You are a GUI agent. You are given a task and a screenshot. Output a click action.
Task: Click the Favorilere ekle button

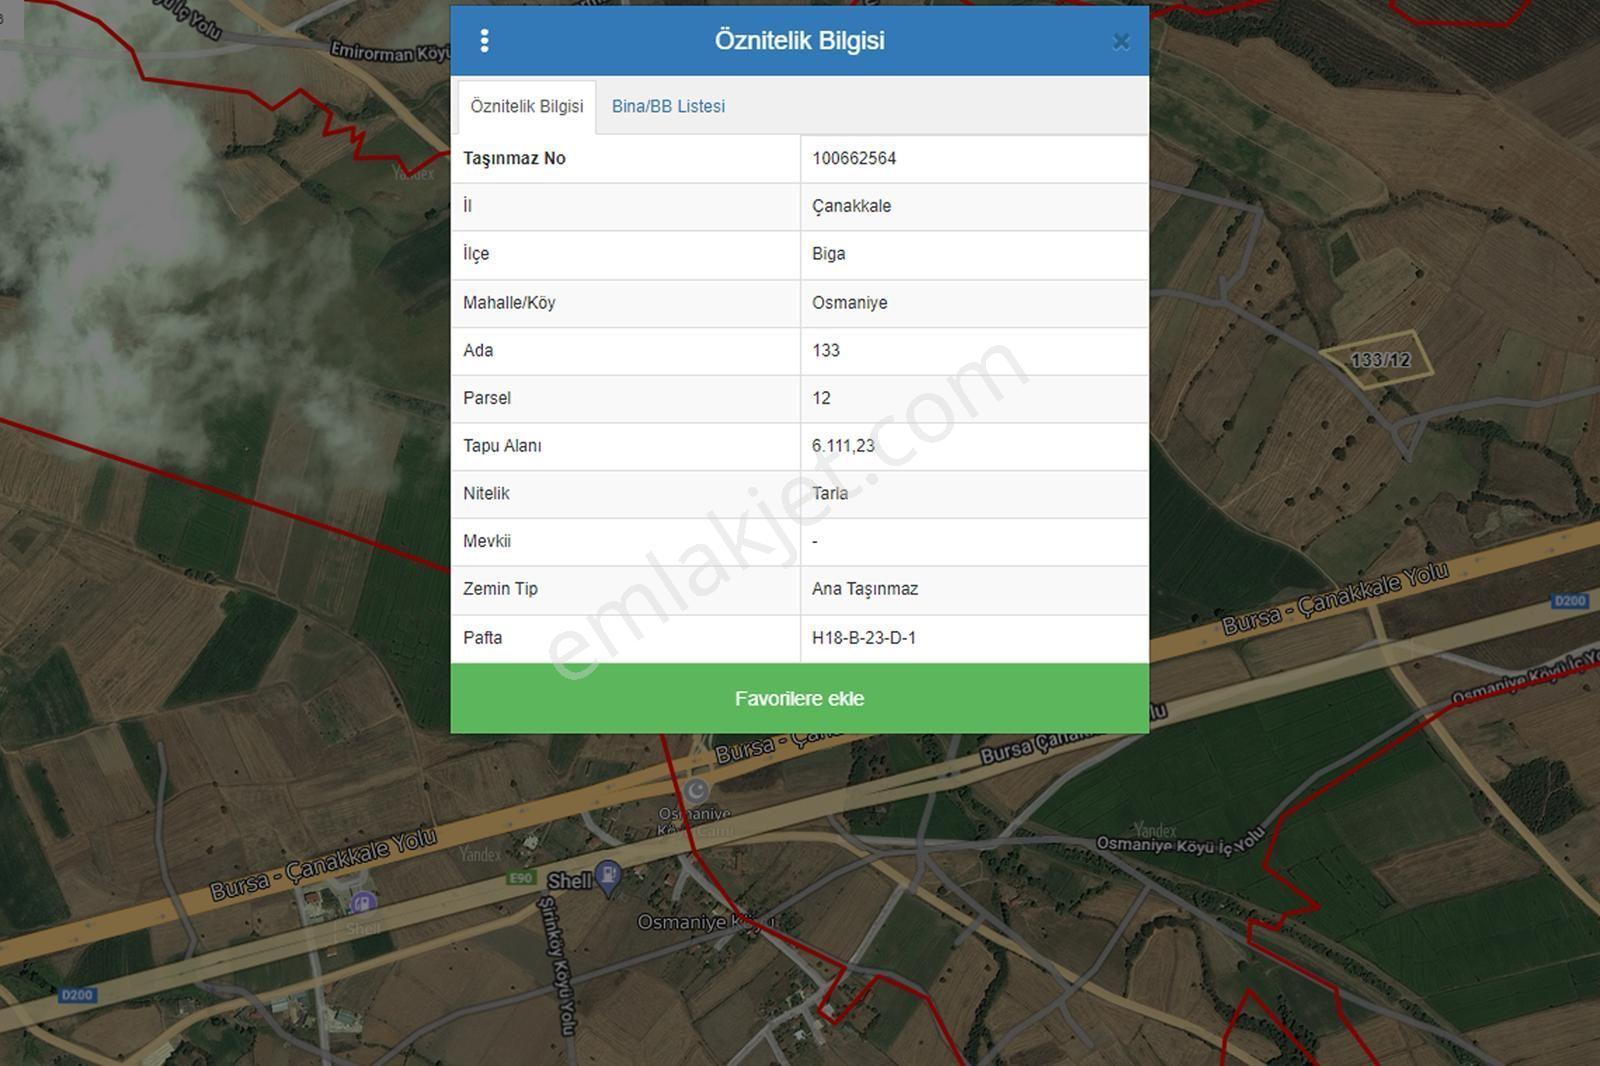799,698
